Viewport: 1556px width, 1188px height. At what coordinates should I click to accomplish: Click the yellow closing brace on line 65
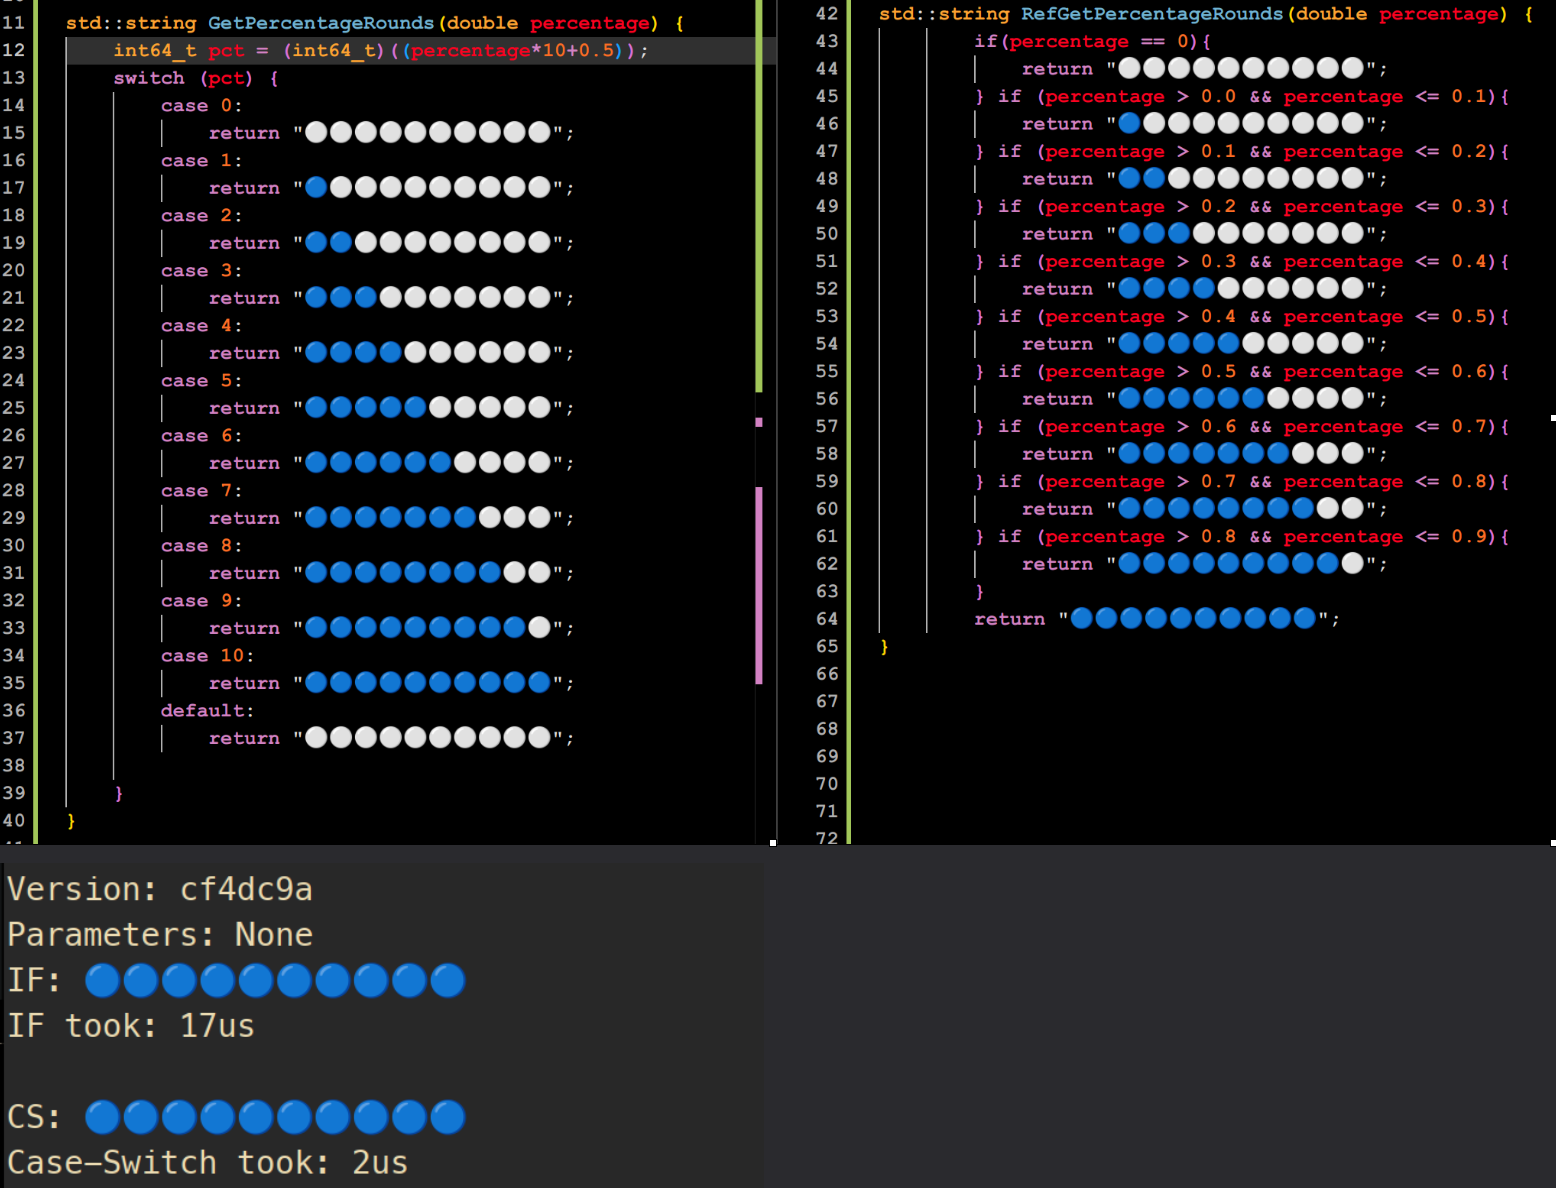884,647
